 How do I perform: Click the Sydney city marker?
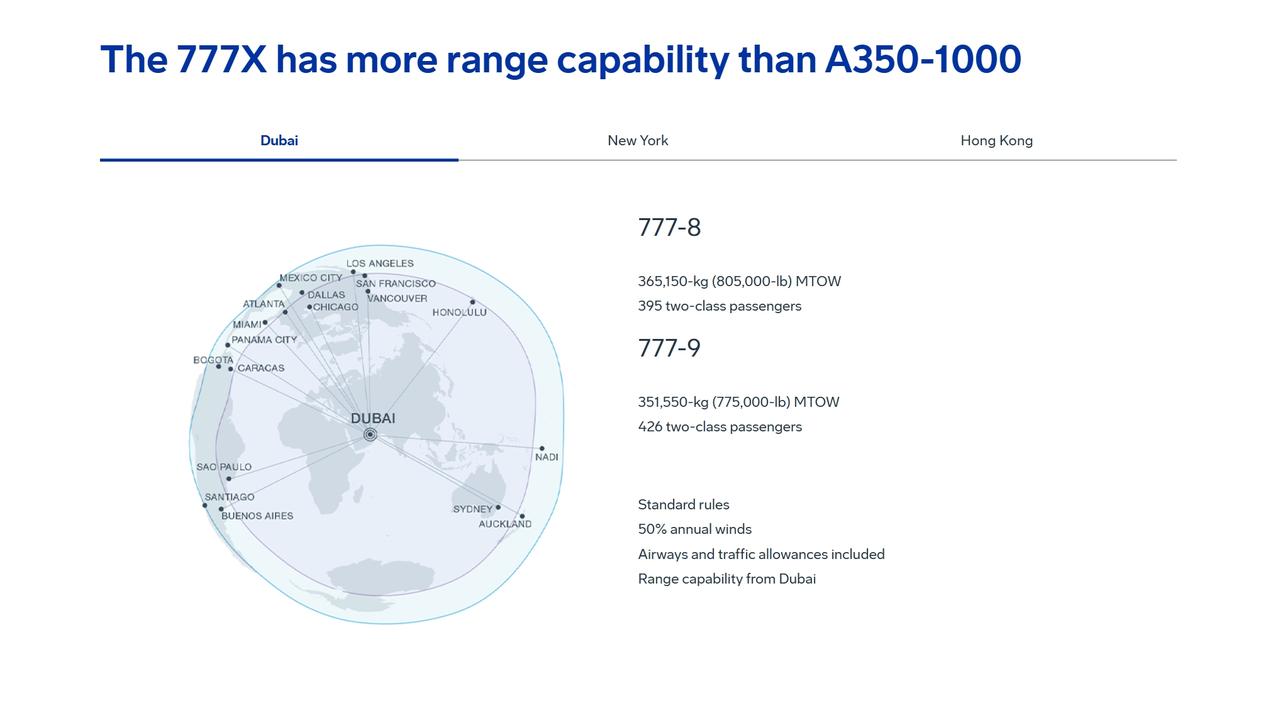pyautogui.click(x=498, y=507)
